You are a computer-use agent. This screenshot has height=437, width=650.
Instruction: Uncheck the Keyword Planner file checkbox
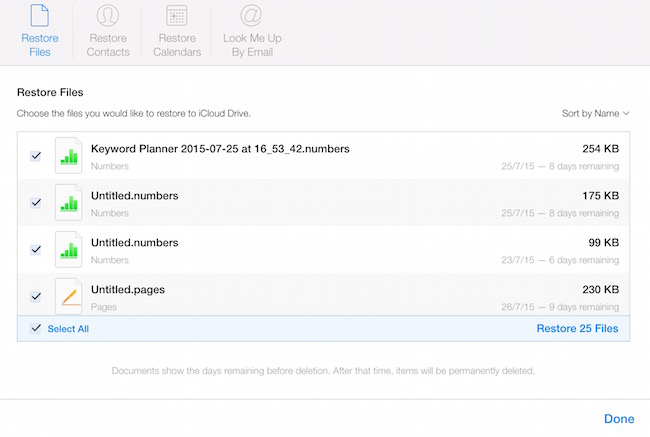tap(36, 156)
